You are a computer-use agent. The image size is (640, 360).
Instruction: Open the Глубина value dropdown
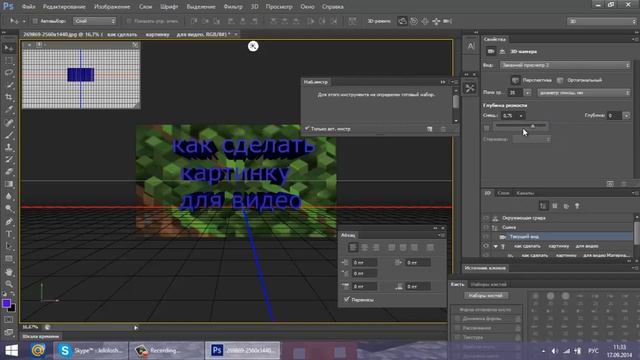tap(626, 116)
